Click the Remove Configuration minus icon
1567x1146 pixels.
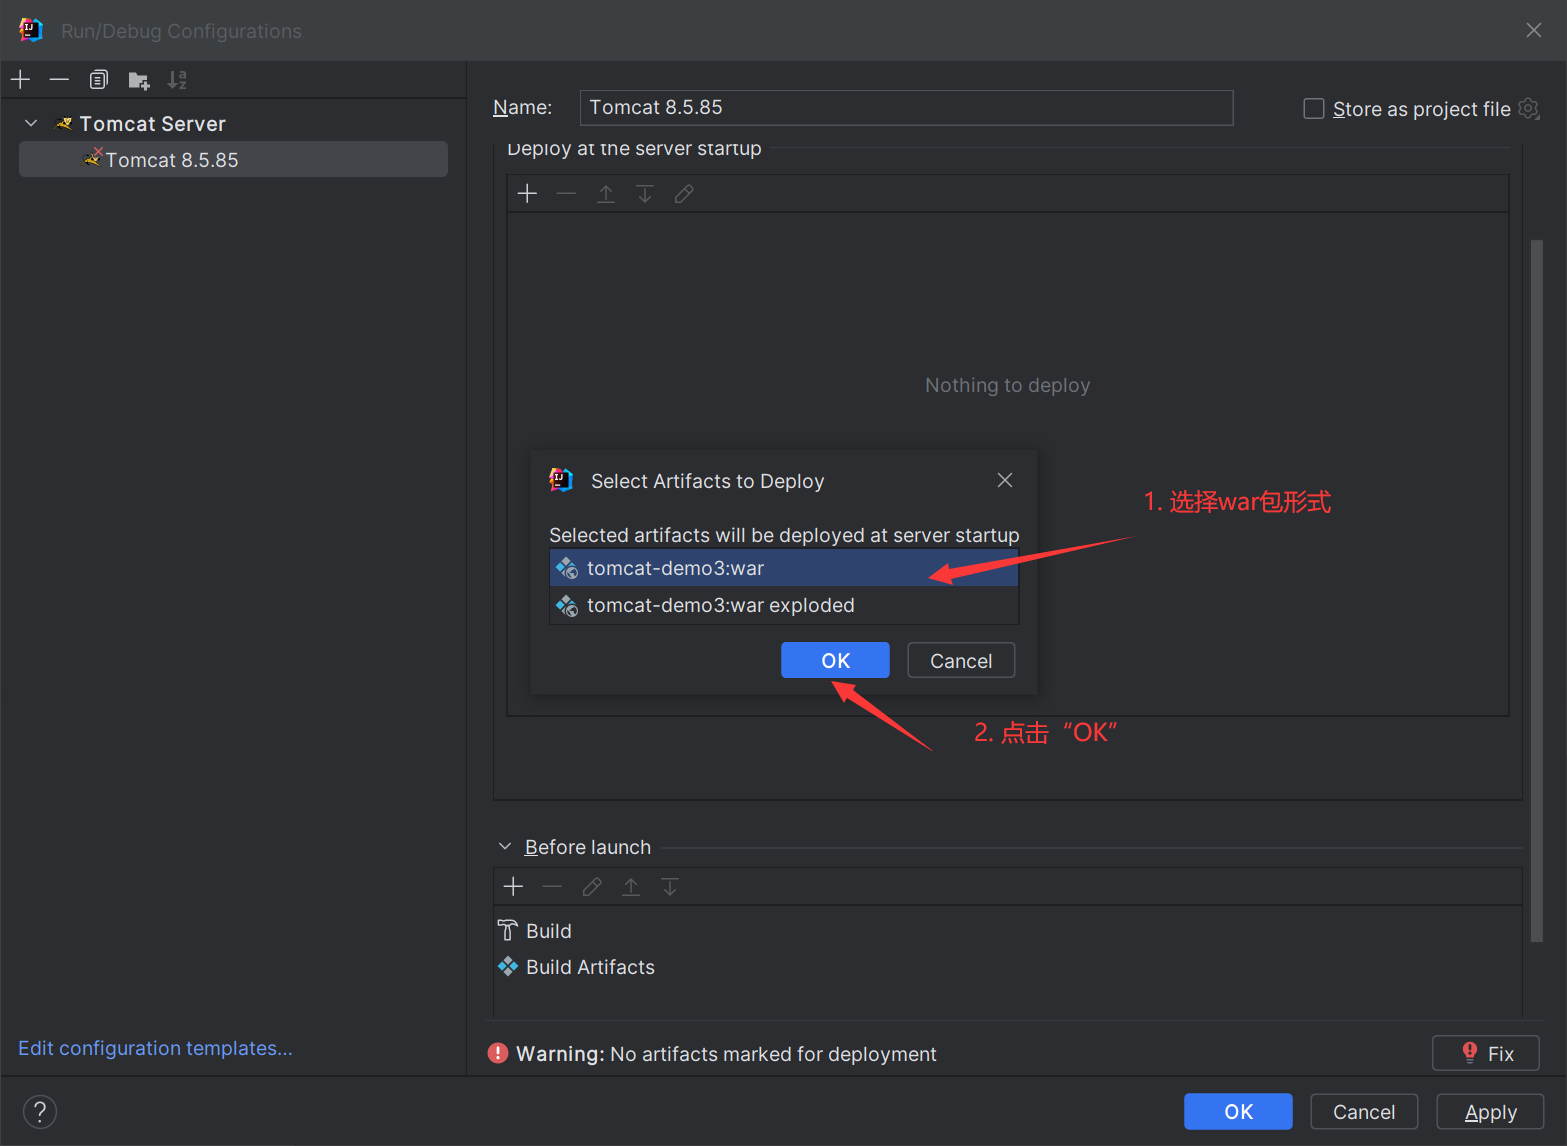[59, 79]
